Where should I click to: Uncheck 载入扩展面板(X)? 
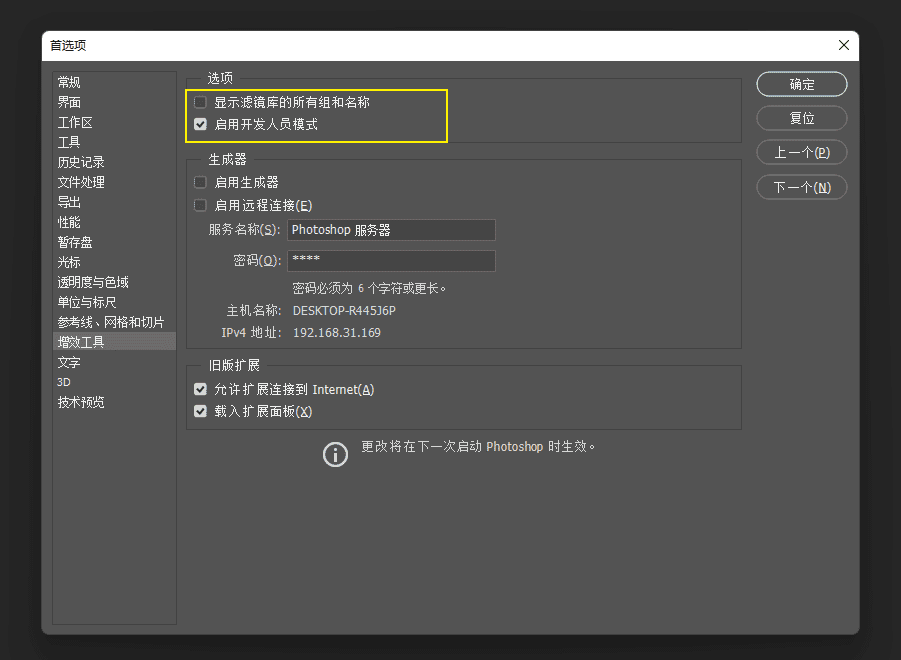coord(200,410)
